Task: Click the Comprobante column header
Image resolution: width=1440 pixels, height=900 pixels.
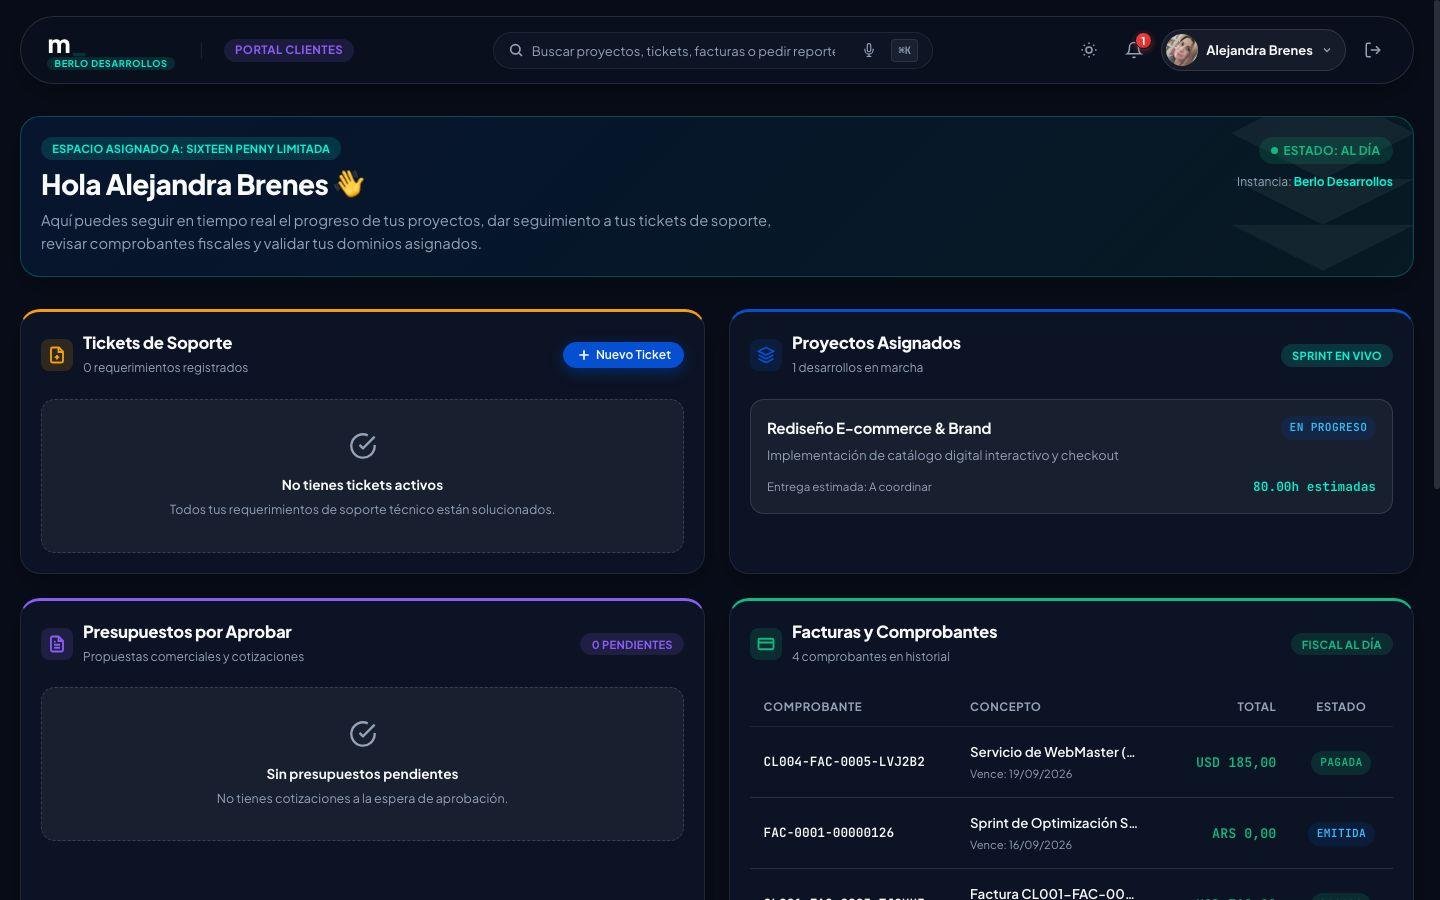Action: click(x=812, y=707)
